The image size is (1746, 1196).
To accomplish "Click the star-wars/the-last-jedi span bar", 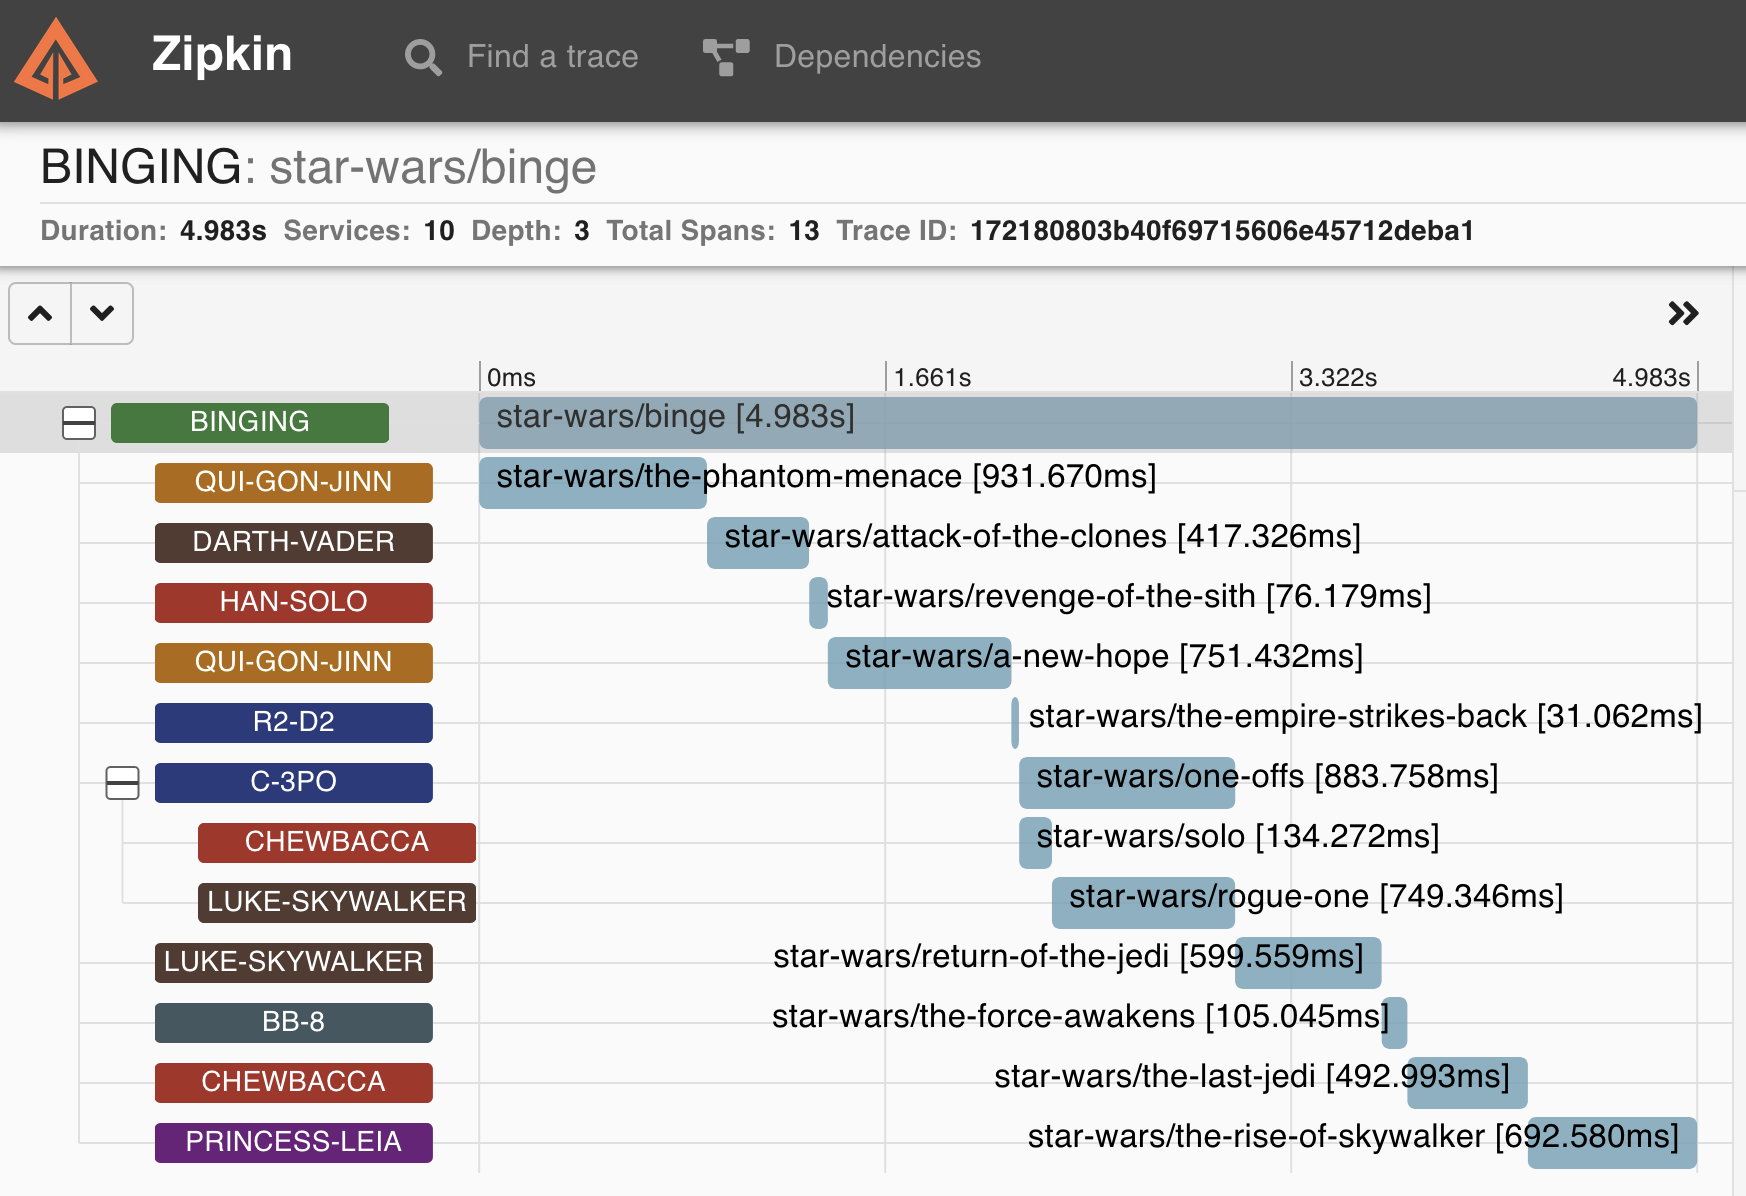I will point(1467,1082).
